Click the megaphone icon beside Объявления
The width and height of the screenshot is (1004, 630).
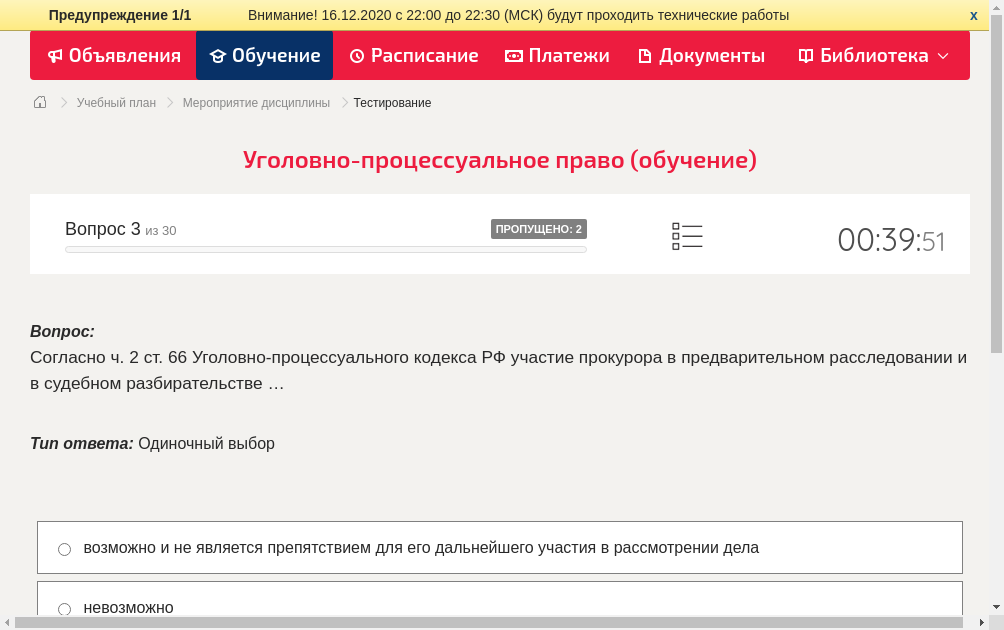pos(56,56)
